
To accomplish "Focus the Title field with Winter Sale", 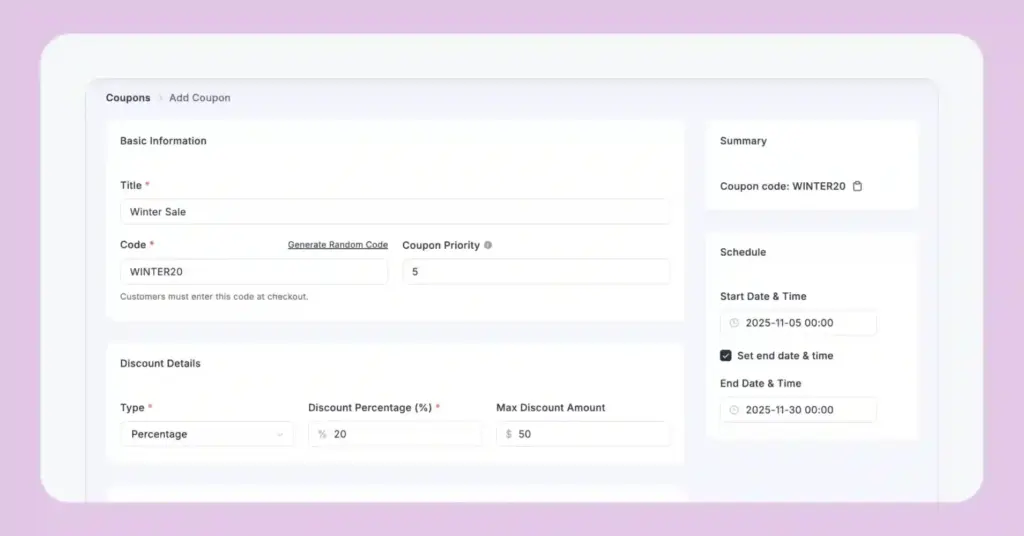I will pyautogui.click(x=394, y=212).
